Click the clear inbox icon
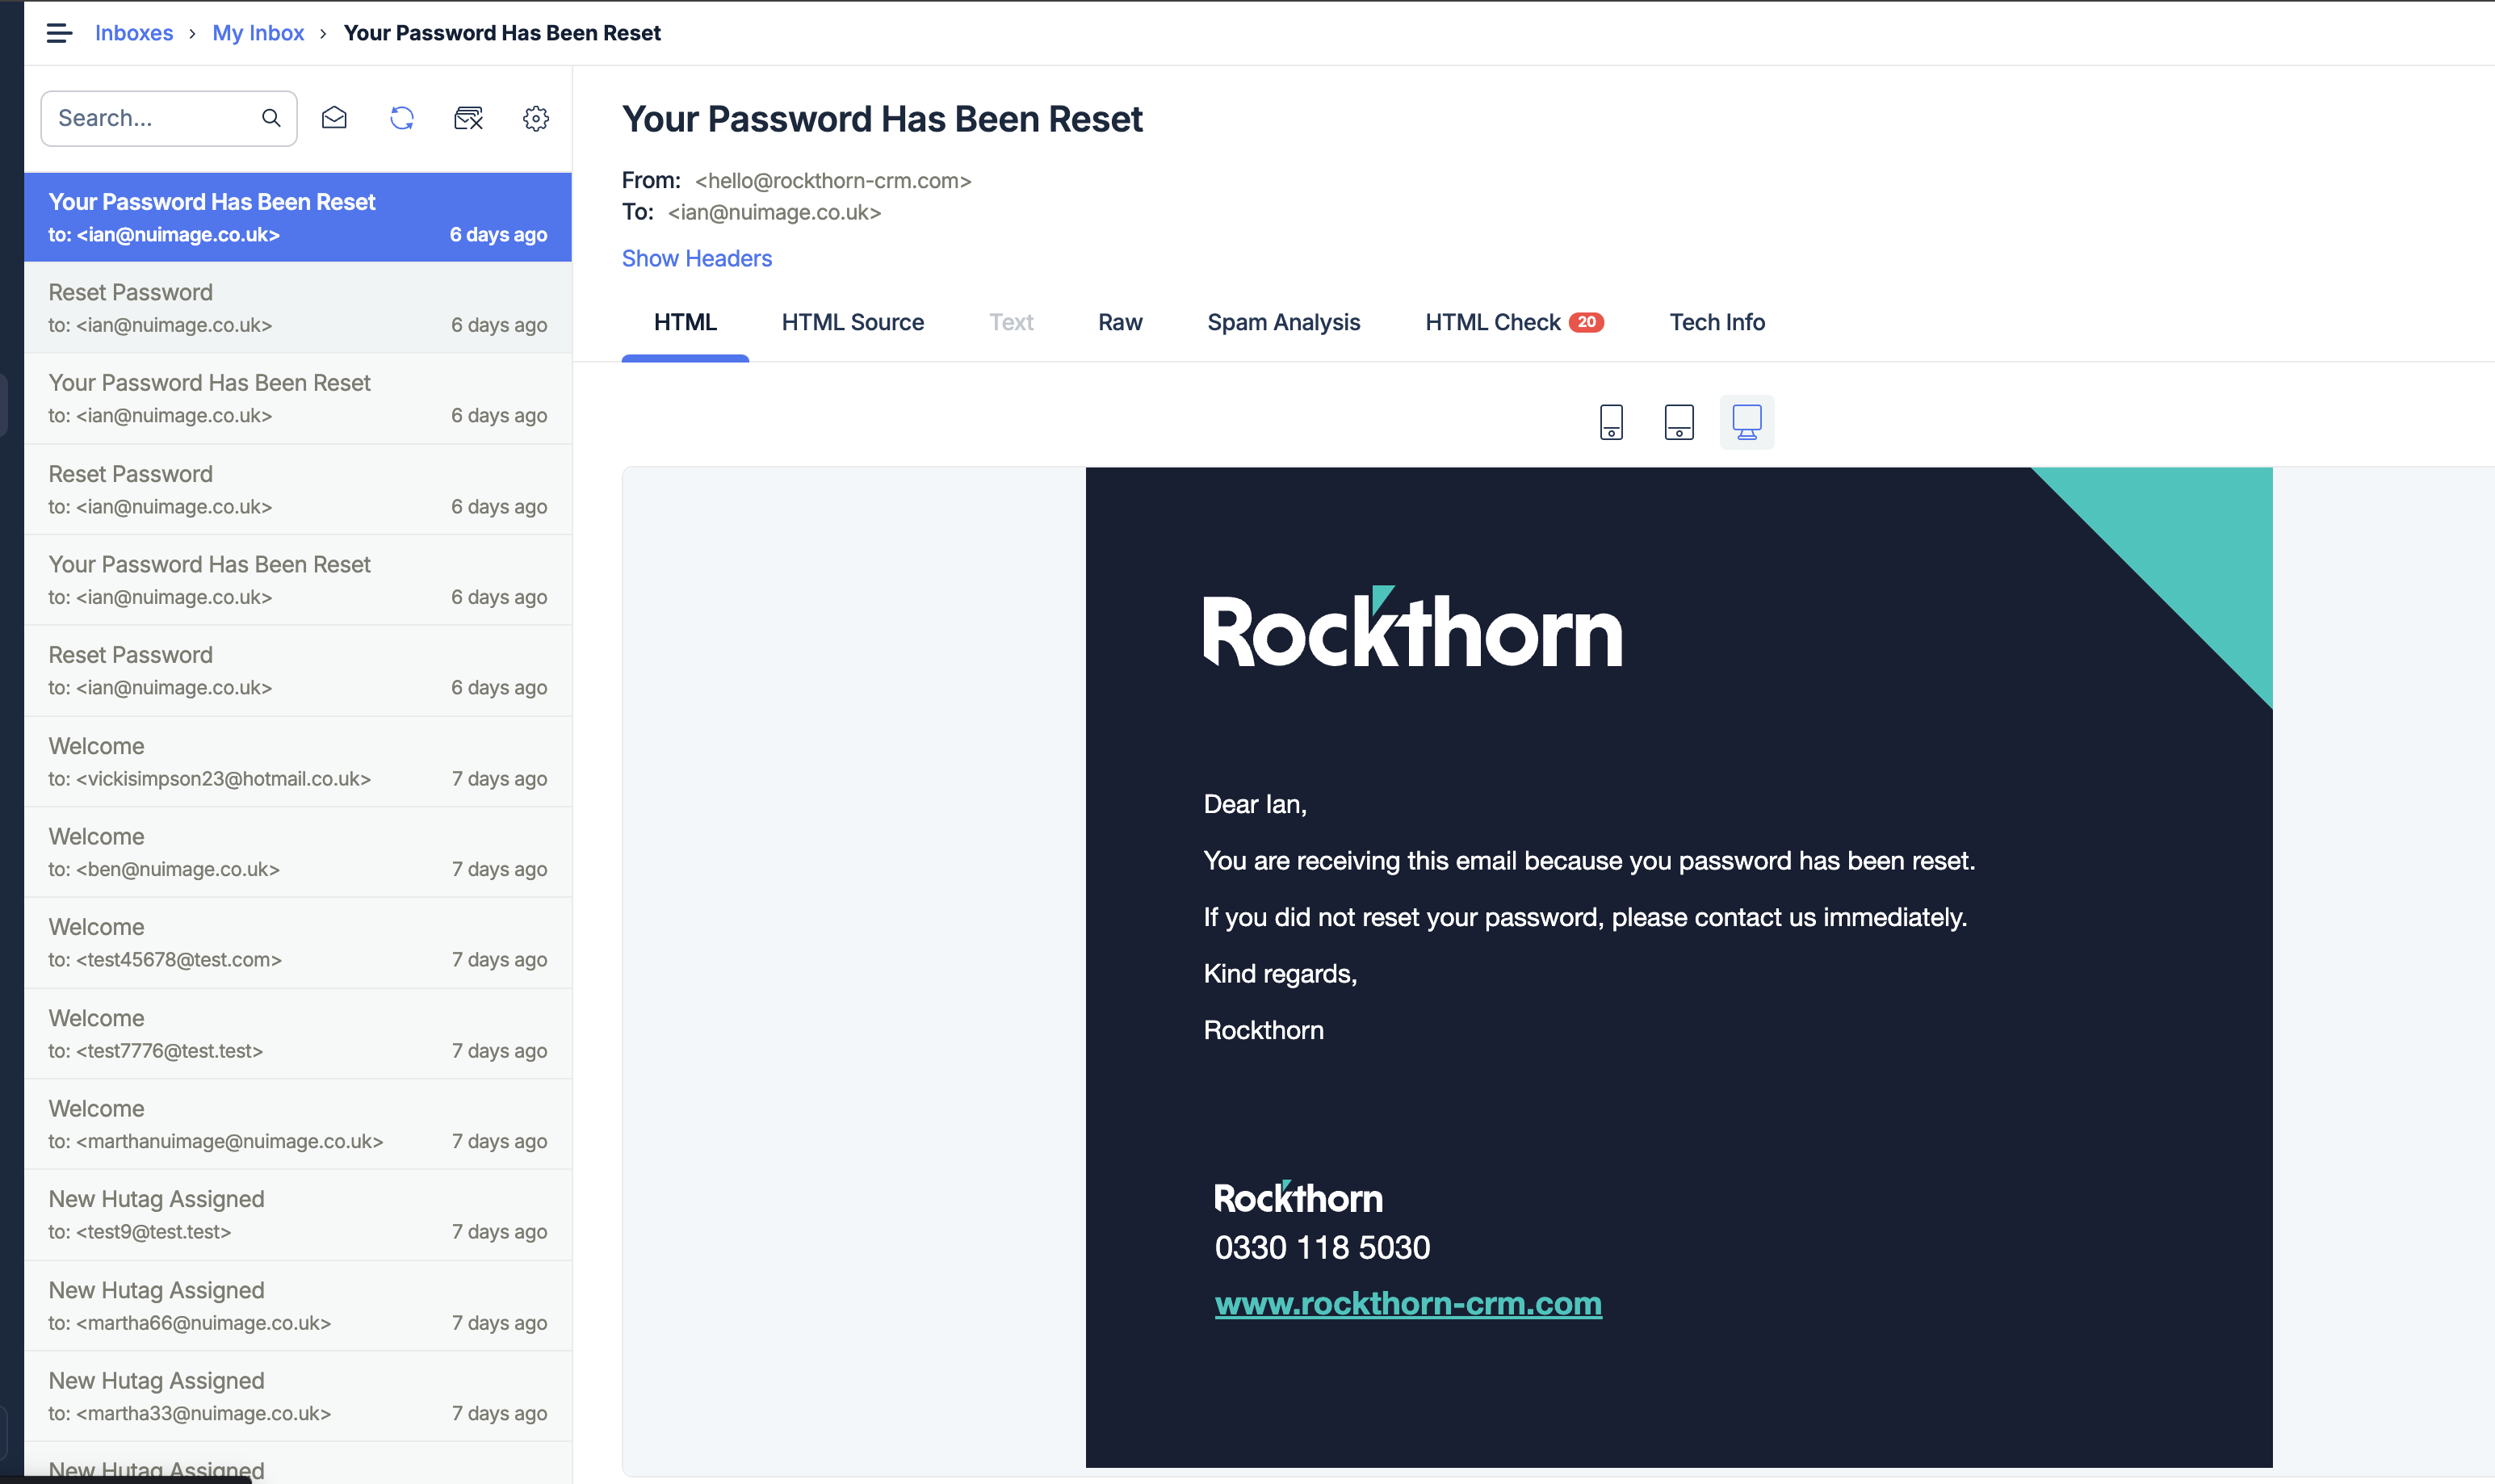Screen dimensions: 2495x1484 pos(468,118)
